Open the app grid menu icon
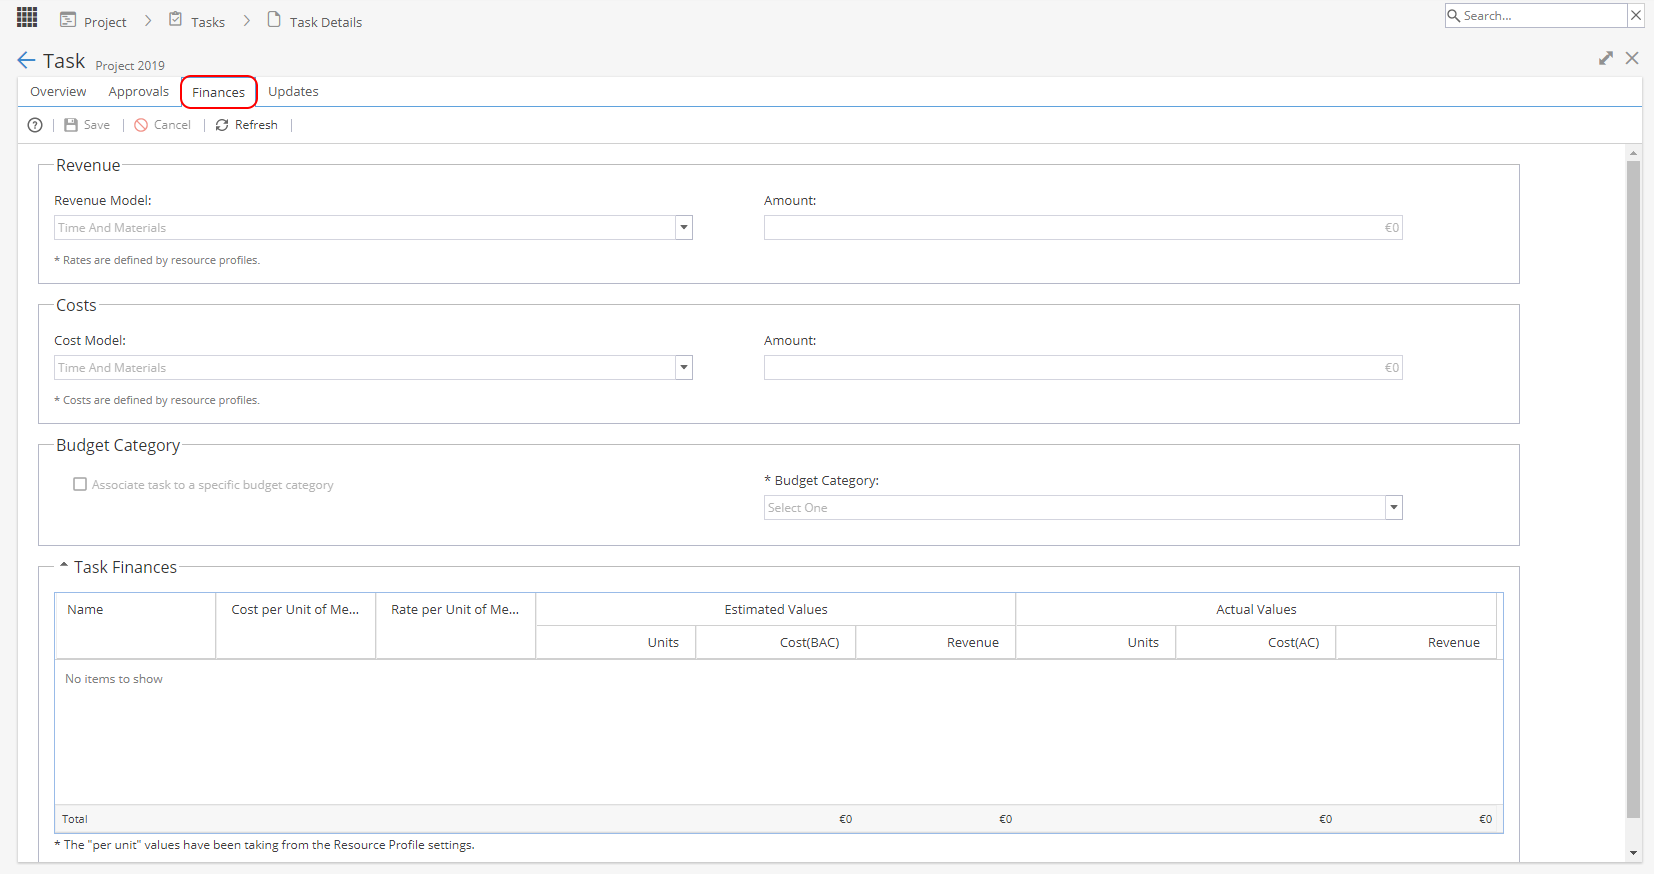1654x874 pixels. (27, 17)
